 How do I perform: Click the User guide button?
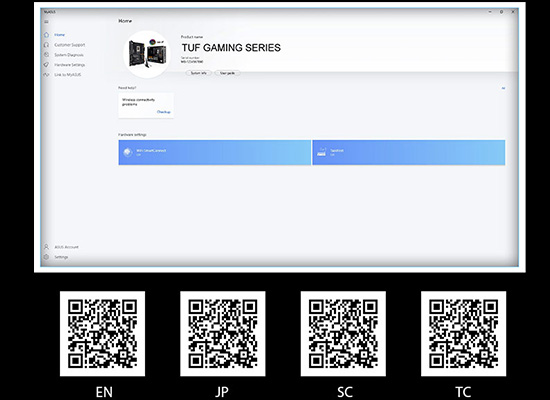coord(227,73)
